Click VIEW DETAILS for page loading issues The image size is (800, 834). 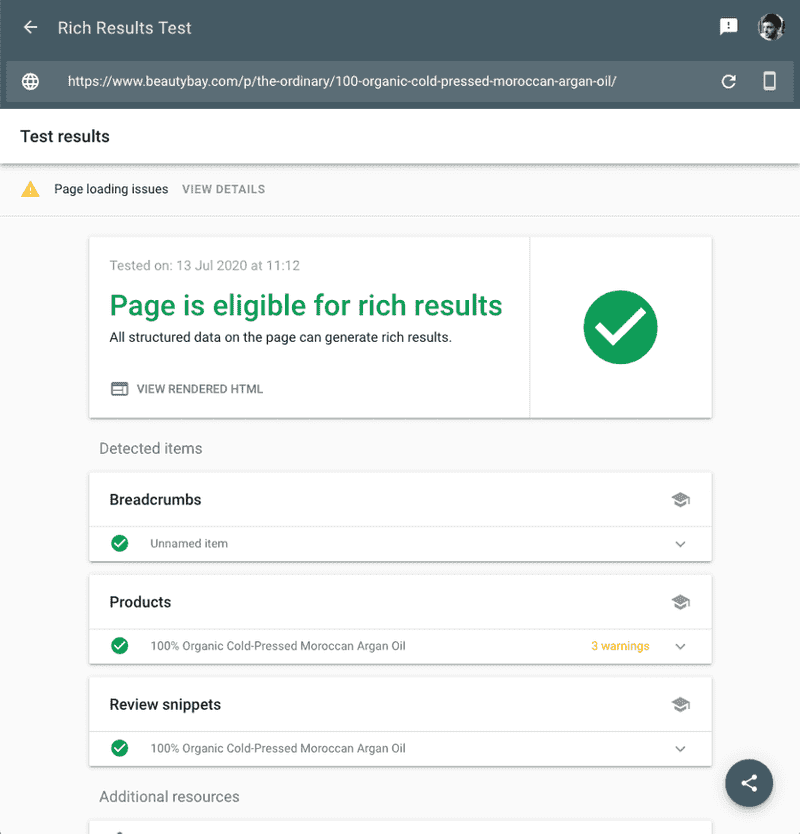[223, 189]
